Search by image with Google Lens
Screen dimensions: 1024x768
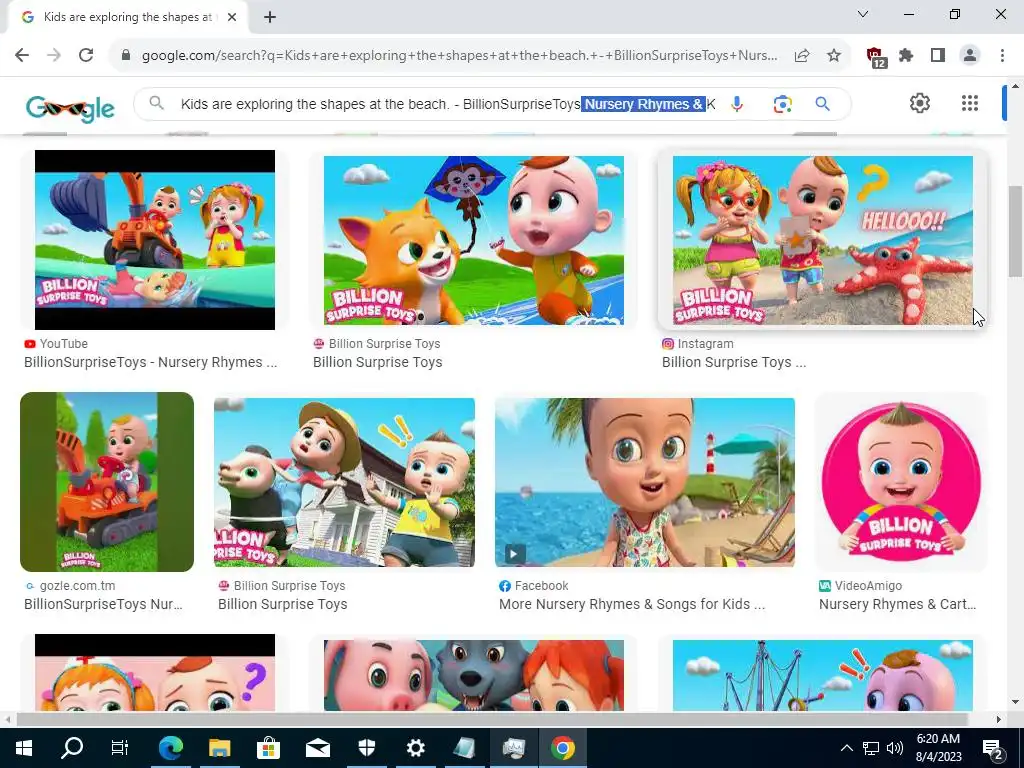pyautogui.click(x=782, y=104)
